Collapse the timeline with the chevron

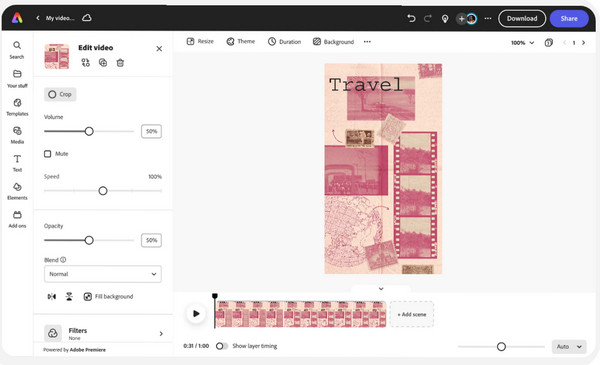[381, 289]
